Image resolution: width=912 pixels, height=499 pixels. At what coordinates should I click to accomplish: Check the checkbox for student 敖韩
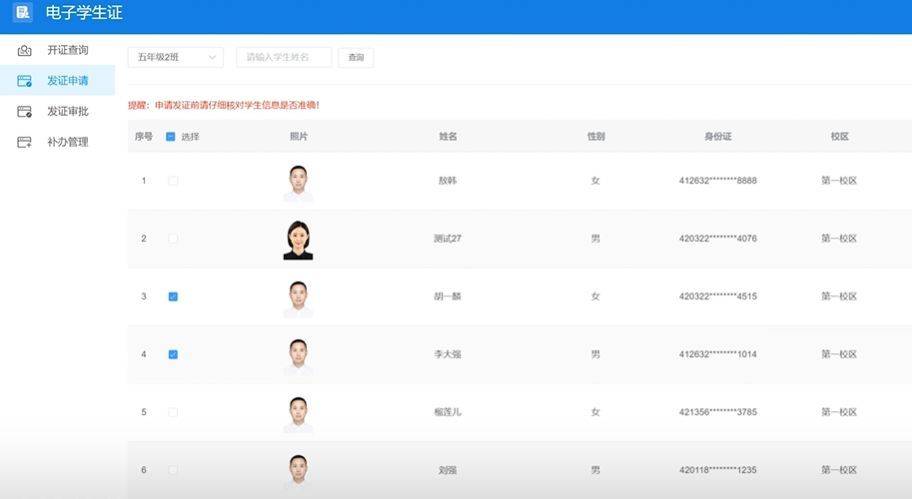[x=173, y=181]
